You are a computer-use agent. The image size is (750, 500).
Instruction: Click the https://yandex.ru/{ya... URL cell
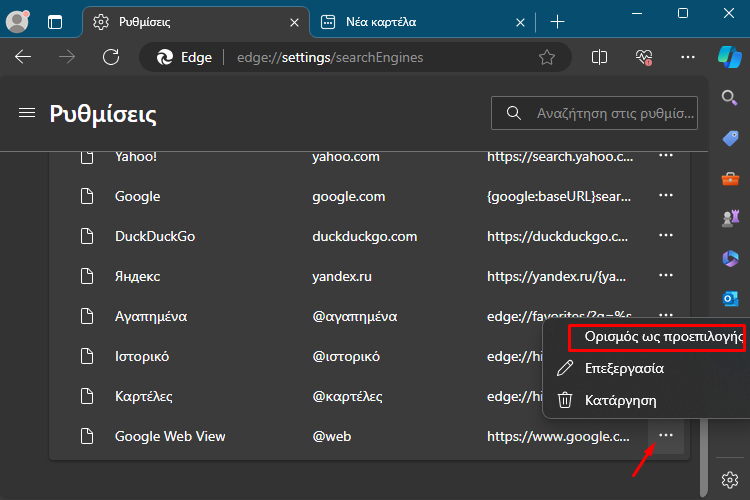(x=556, y=277)
